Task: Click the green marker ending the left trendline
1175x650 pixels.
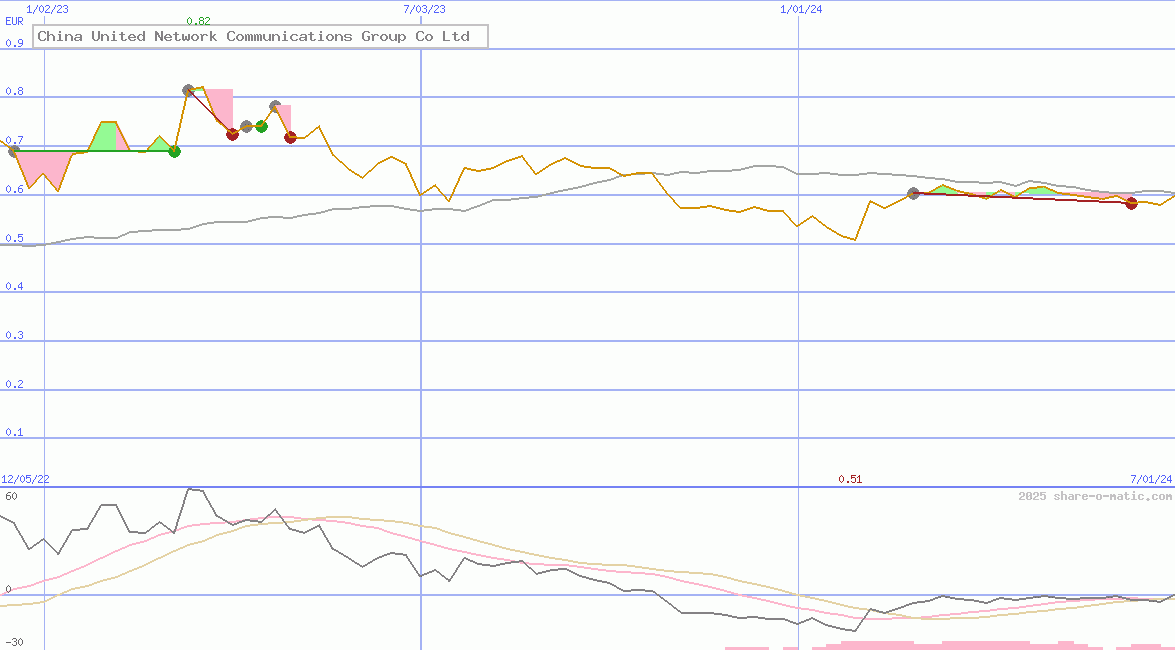Action: 174,152
